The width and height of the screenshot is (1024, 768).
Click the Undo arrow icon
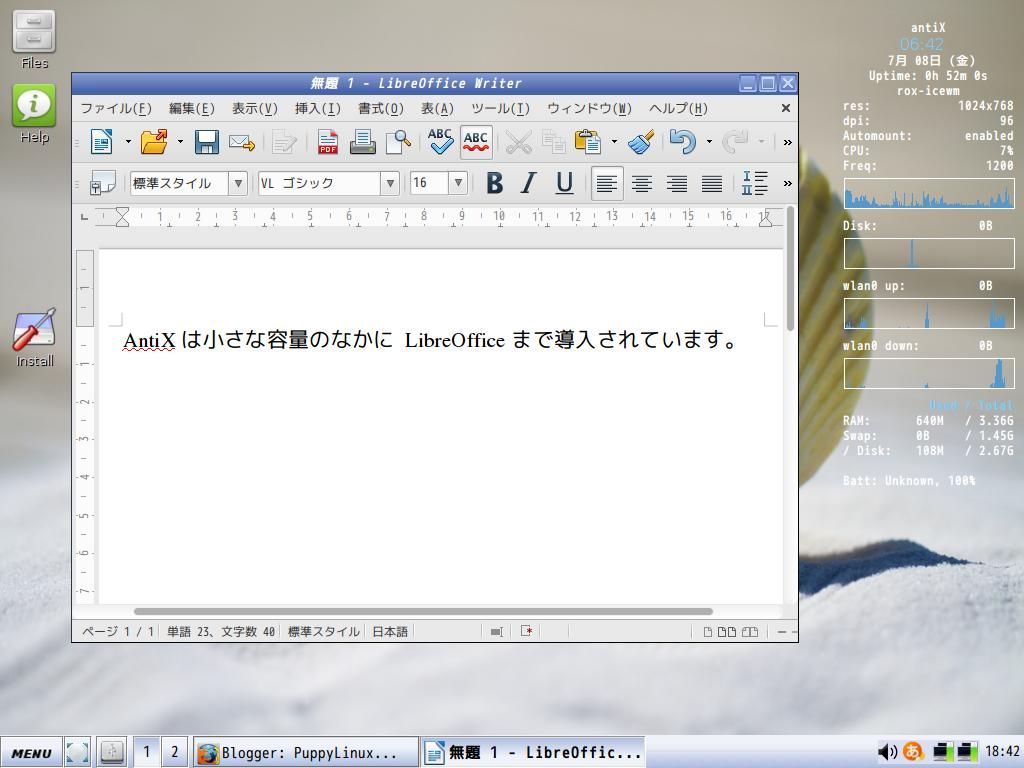click(682, 142)
